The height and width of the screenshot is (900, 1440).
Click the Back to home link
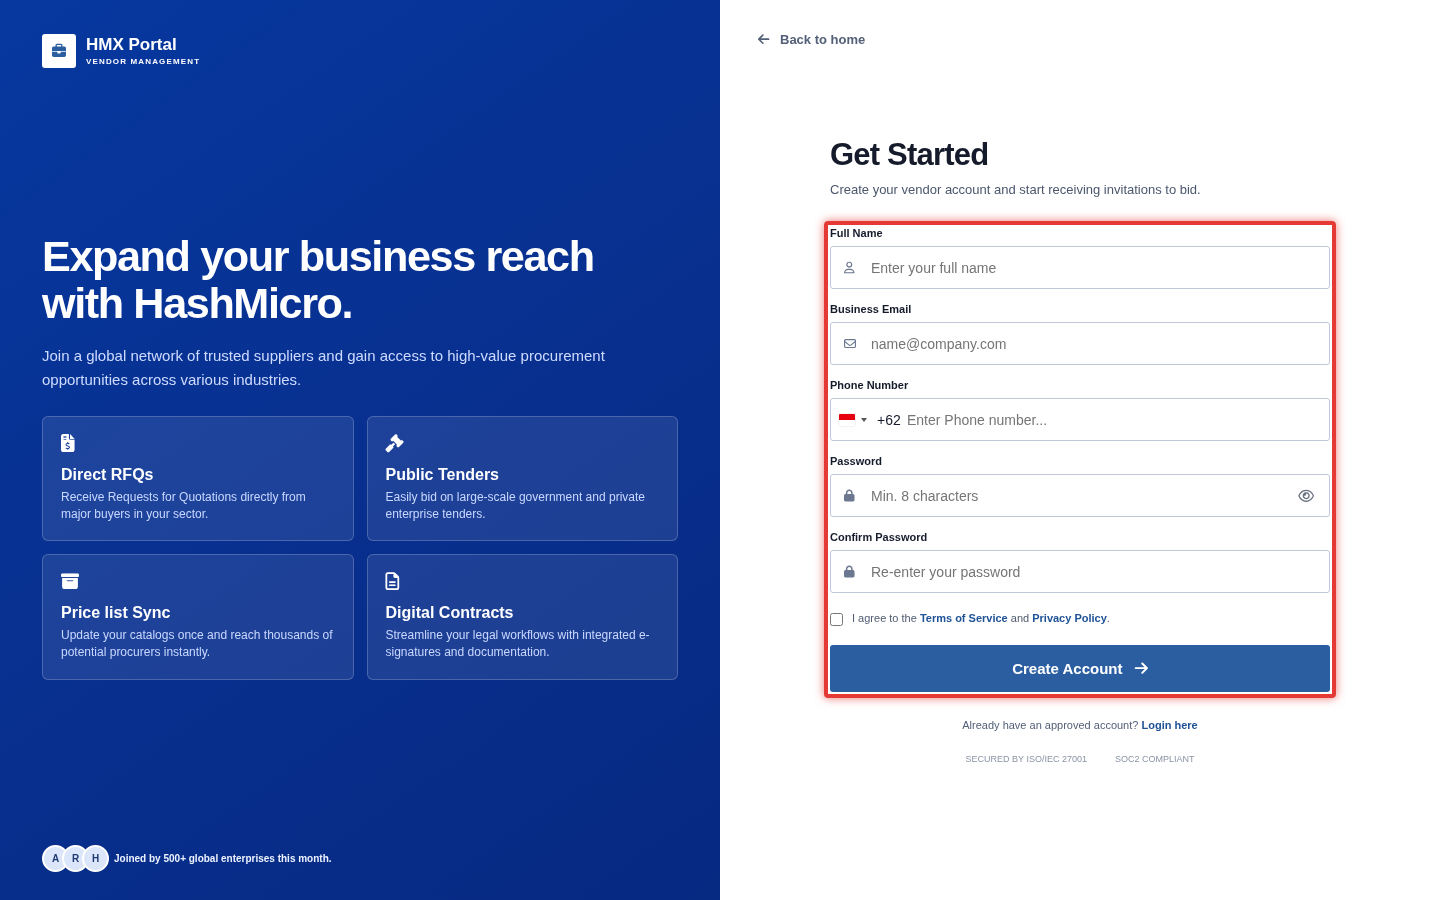click(811, 39)
